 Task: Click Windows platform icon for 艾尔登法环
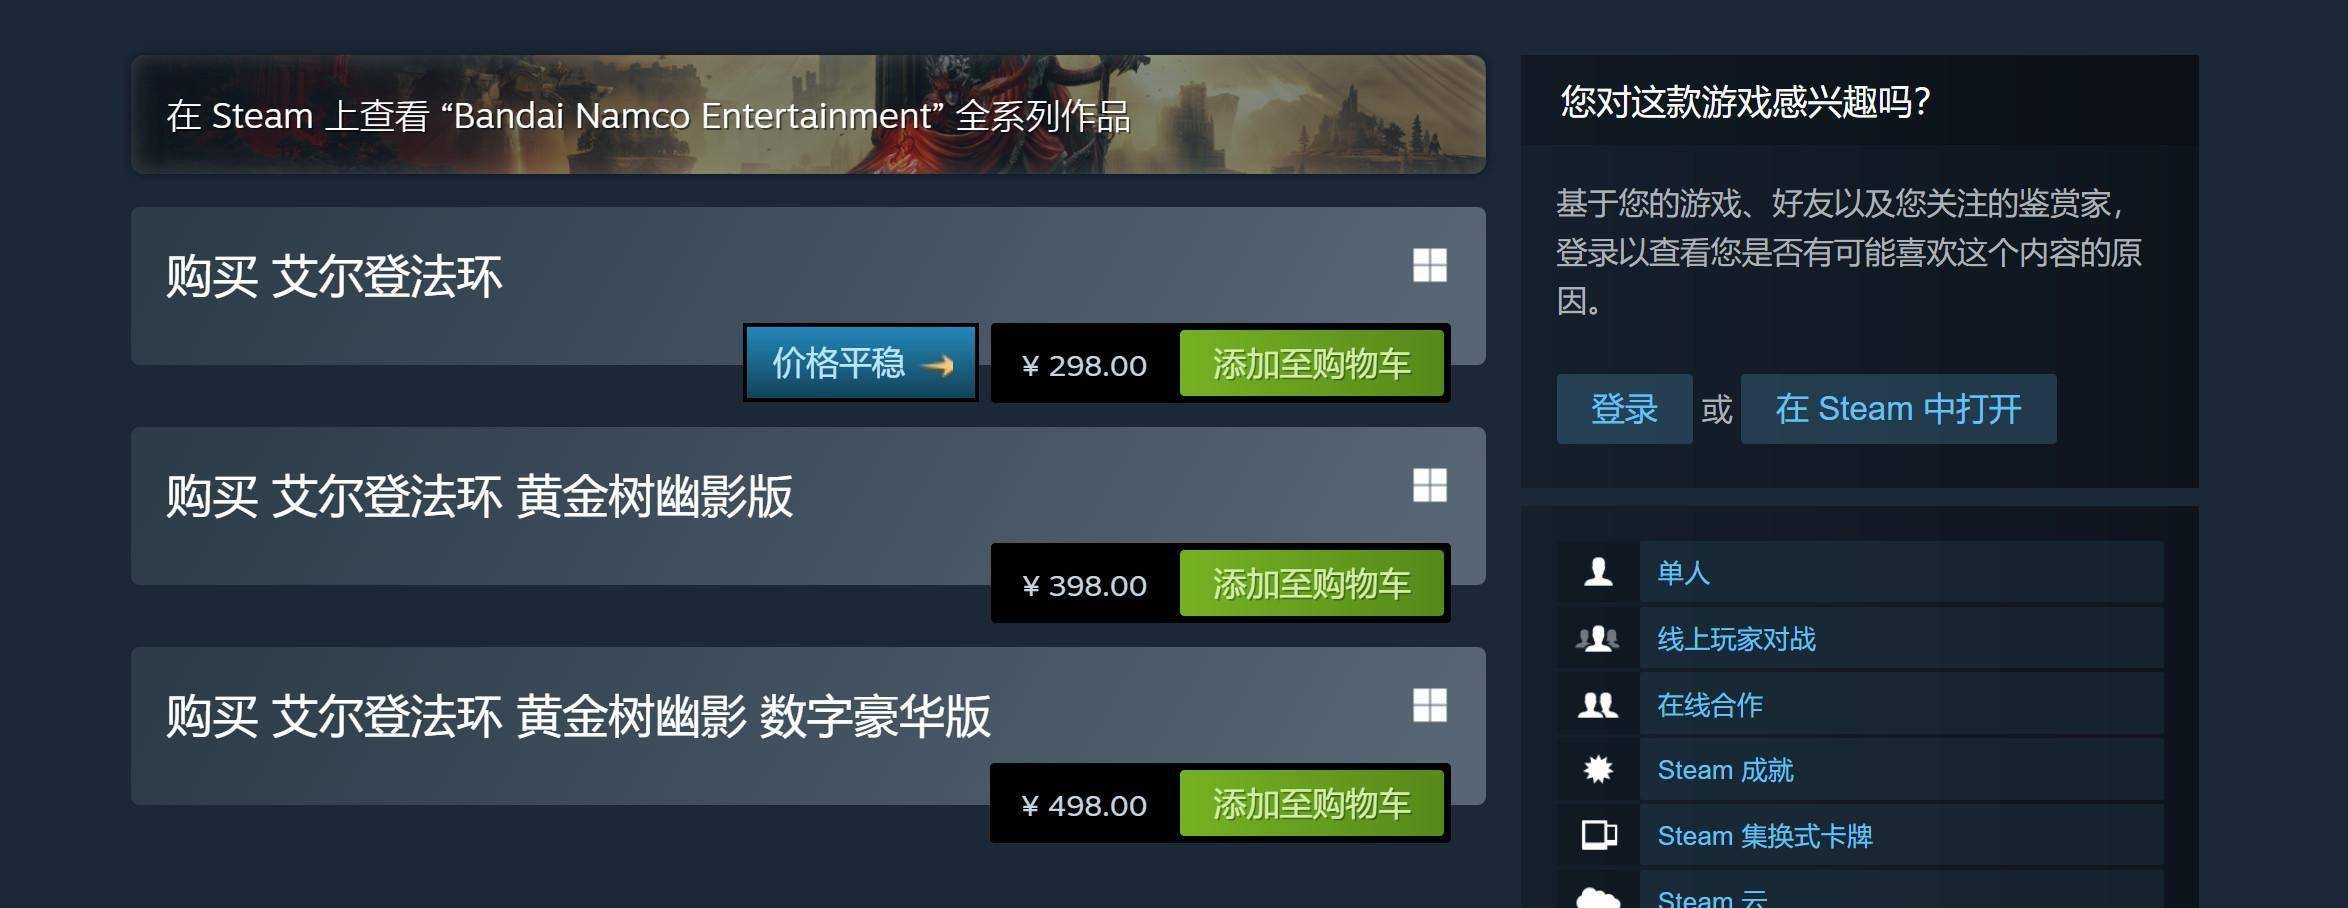tap(1429, 265)
